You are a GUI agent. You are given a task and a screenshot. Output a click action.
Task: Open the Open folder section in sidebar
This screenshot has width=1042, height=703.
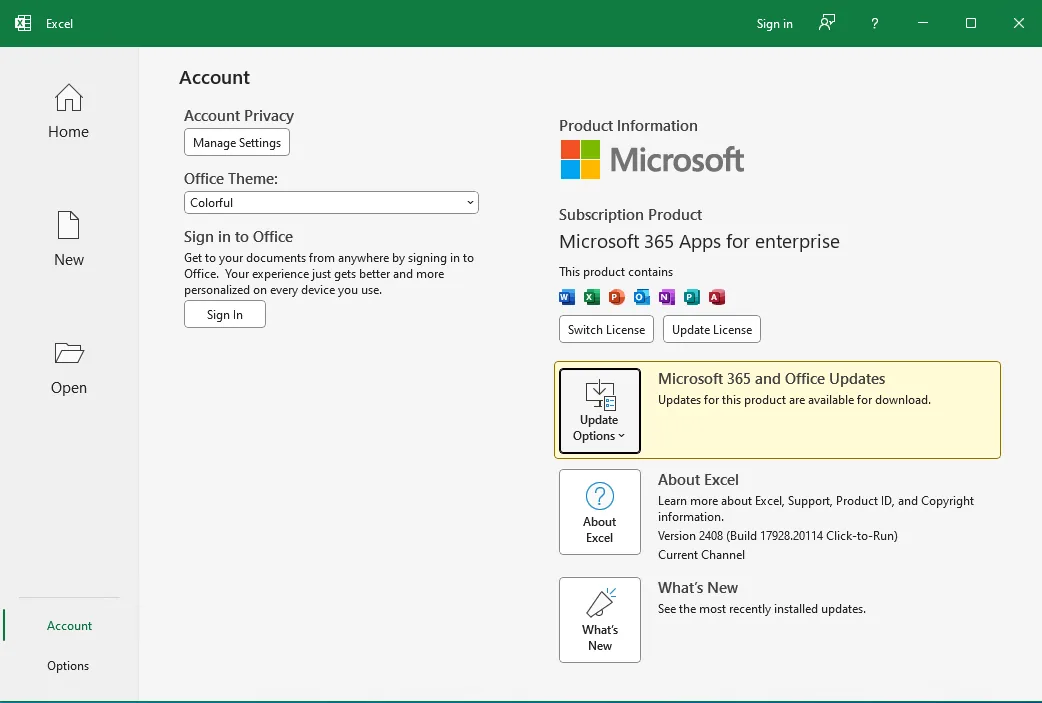click(x=68, y=368)
